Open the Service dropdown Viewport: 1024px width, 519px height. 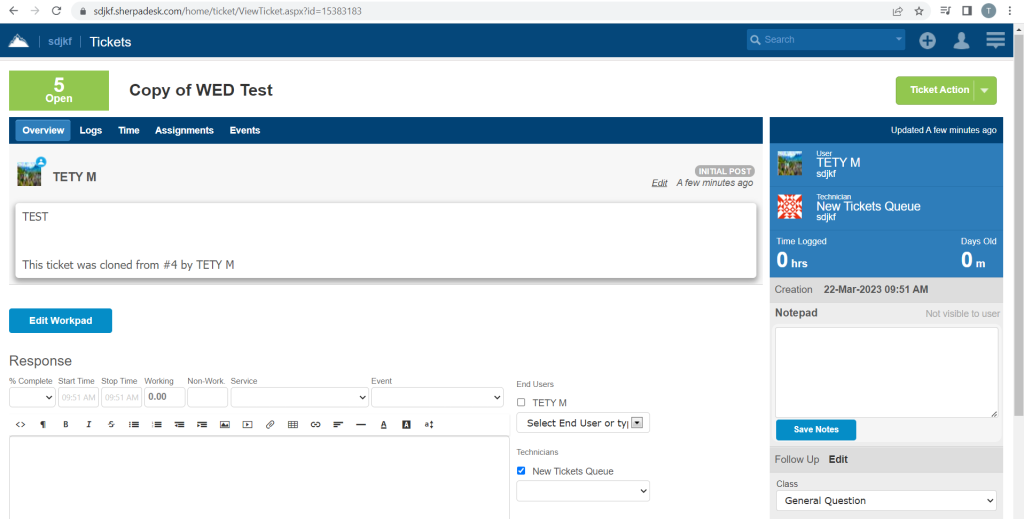click(300, 397)
